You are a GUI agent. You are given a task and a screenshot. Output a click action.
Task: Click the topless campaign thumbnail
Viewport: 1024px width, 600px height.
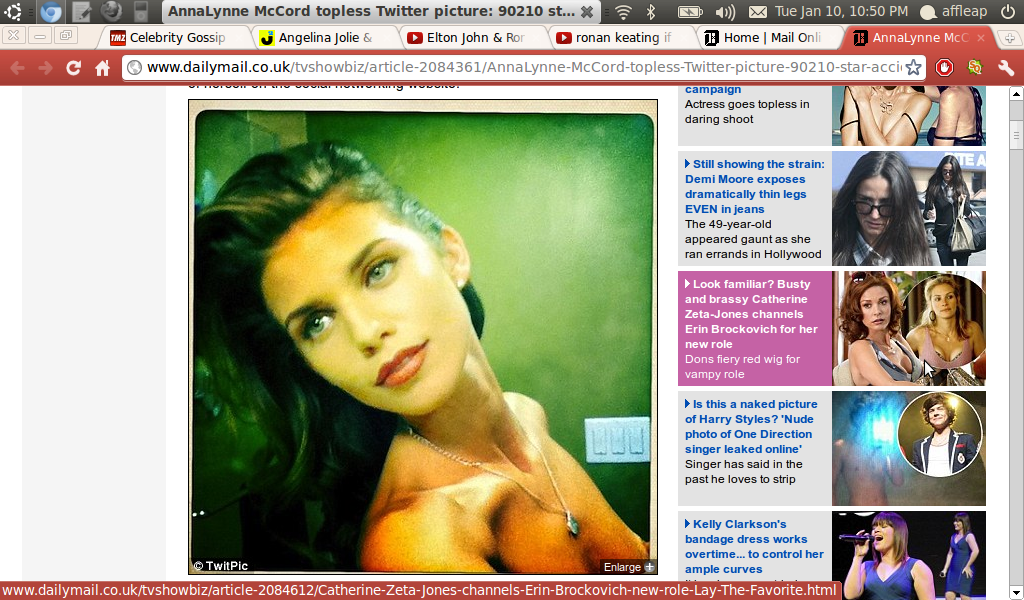coord(908,116)
